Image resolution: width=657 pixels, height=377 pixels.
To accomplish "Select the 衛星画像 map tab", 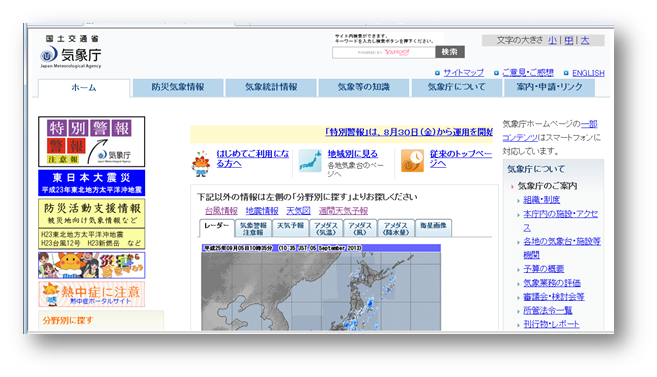I will [x=433, y=228].
